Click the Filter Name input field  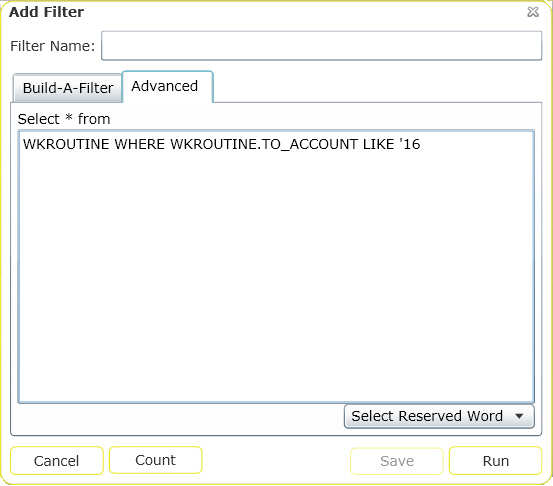point(321,46)
